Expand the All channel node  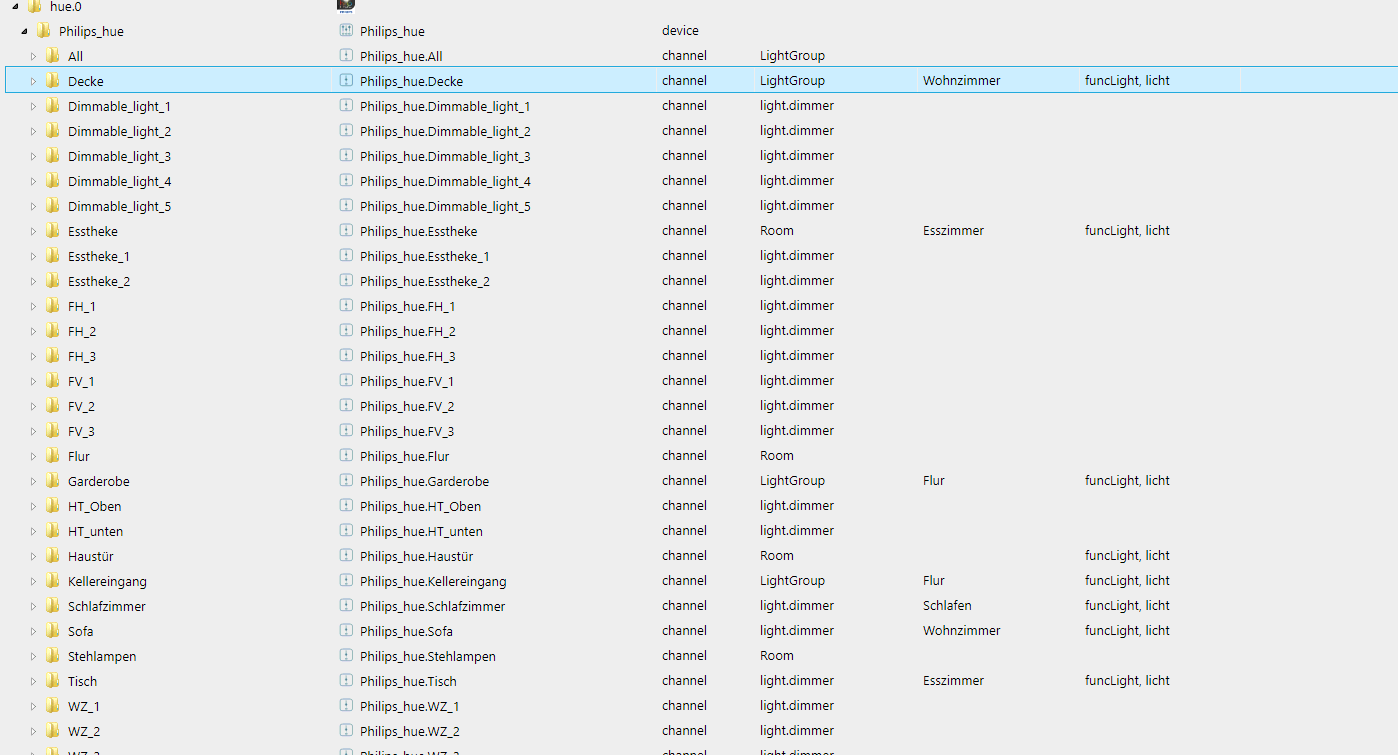pos(33,56)
